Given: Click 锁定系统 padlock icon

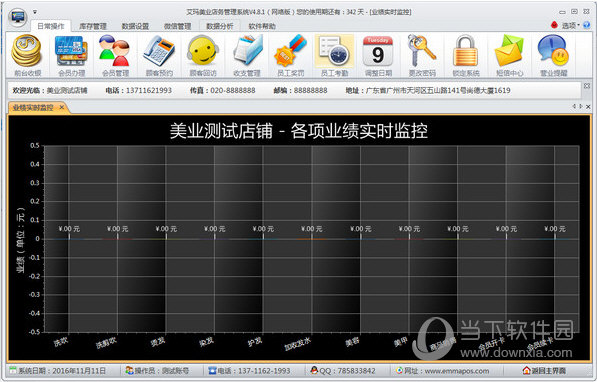Looking at the screenshot, I should [466, 56].
